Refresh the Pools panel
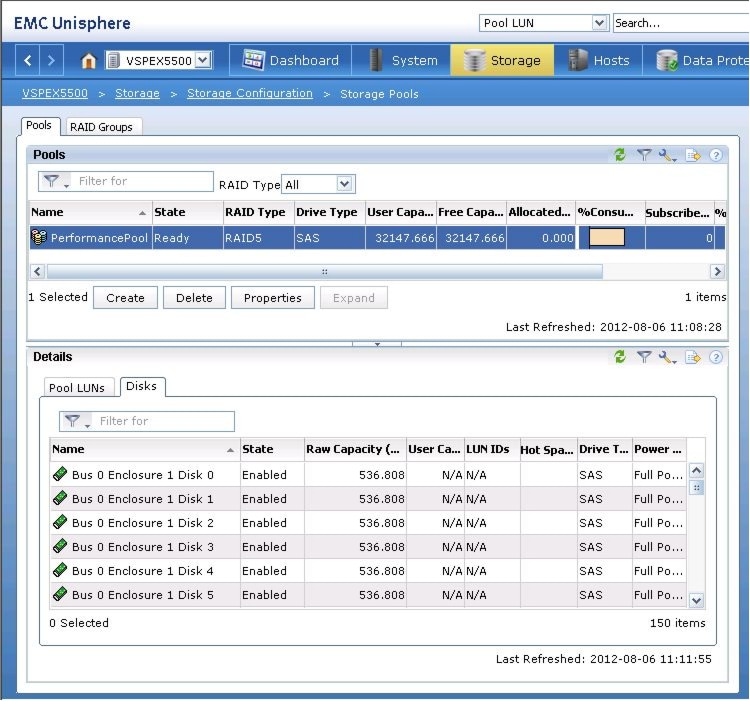This screenshot has width=750, height=713. (620, 155)
